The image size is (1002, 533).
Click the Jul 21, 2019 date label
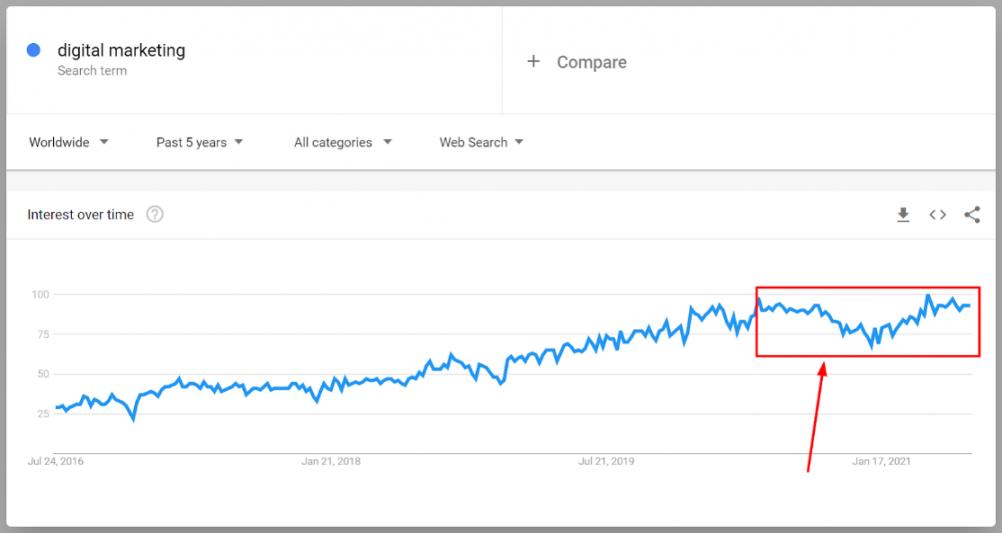coord(607,461)
